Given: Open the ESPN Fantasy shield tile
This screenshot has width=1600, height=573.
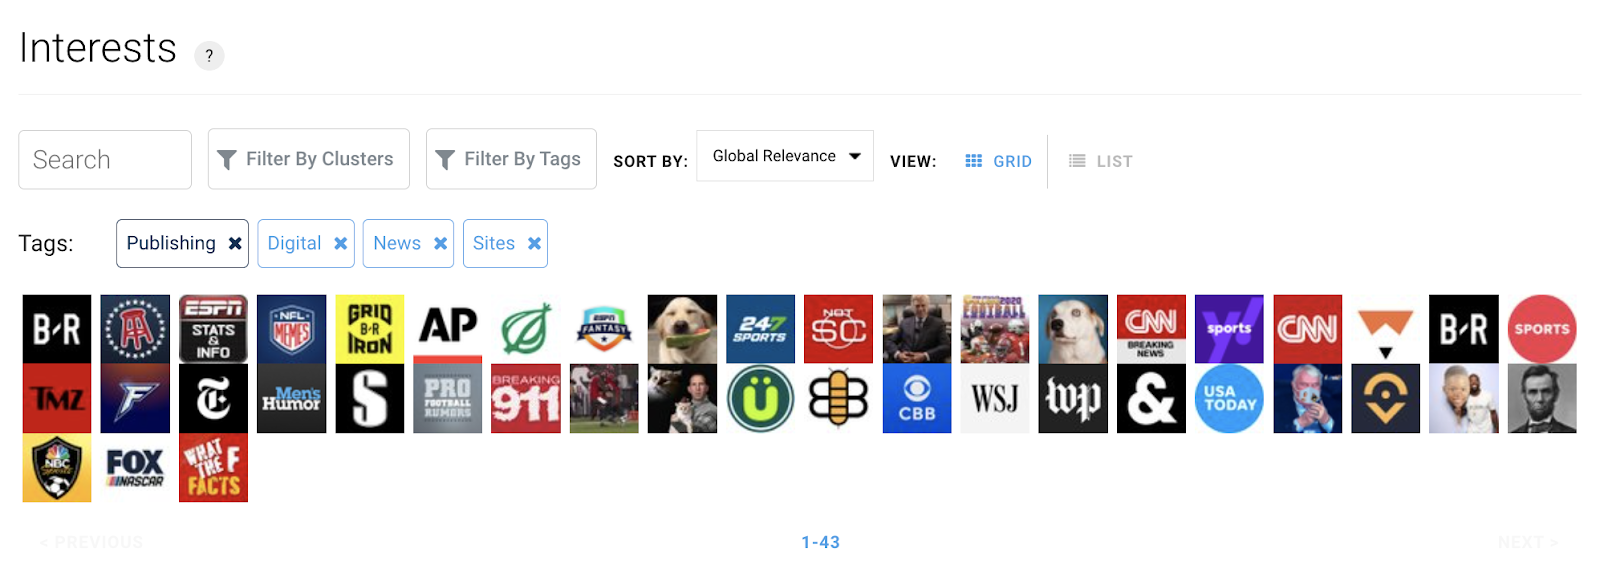Looking at the screenshot, I should (x=604, y=329).
